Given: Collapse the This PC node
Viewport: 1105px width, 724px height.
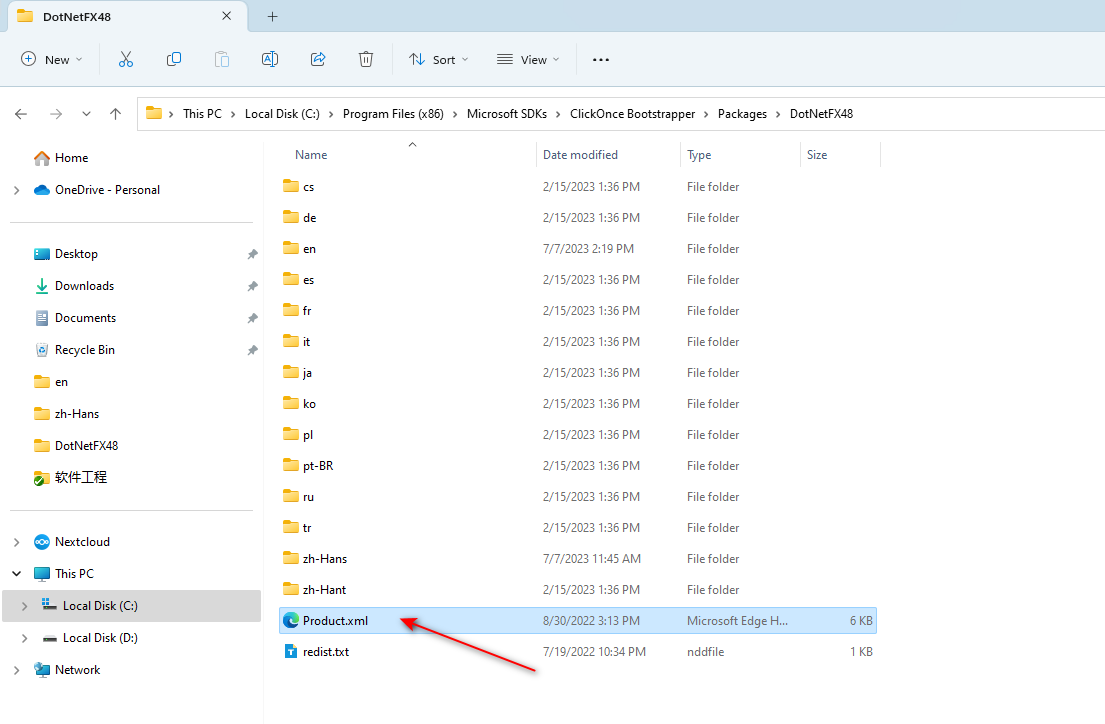Looking at the screenshot, I should [17, 574].
